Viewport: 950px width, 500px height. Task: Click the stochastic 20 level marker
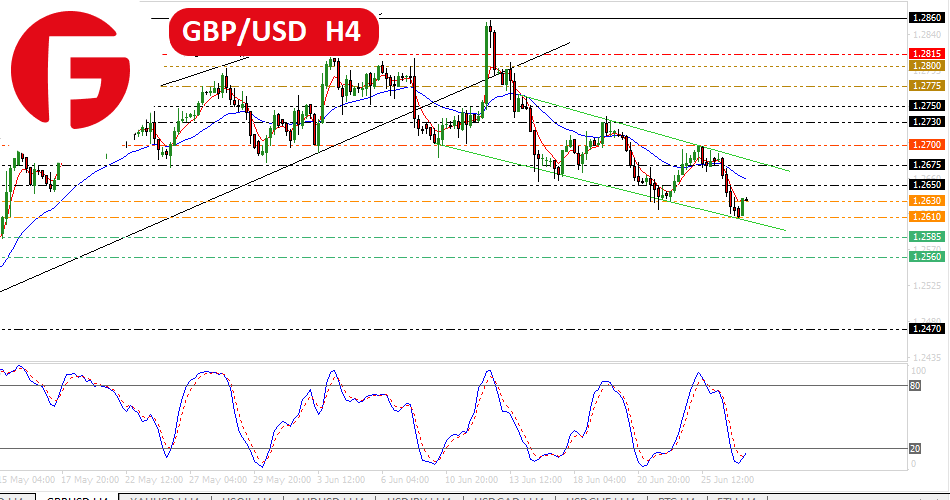pos(914,449)
